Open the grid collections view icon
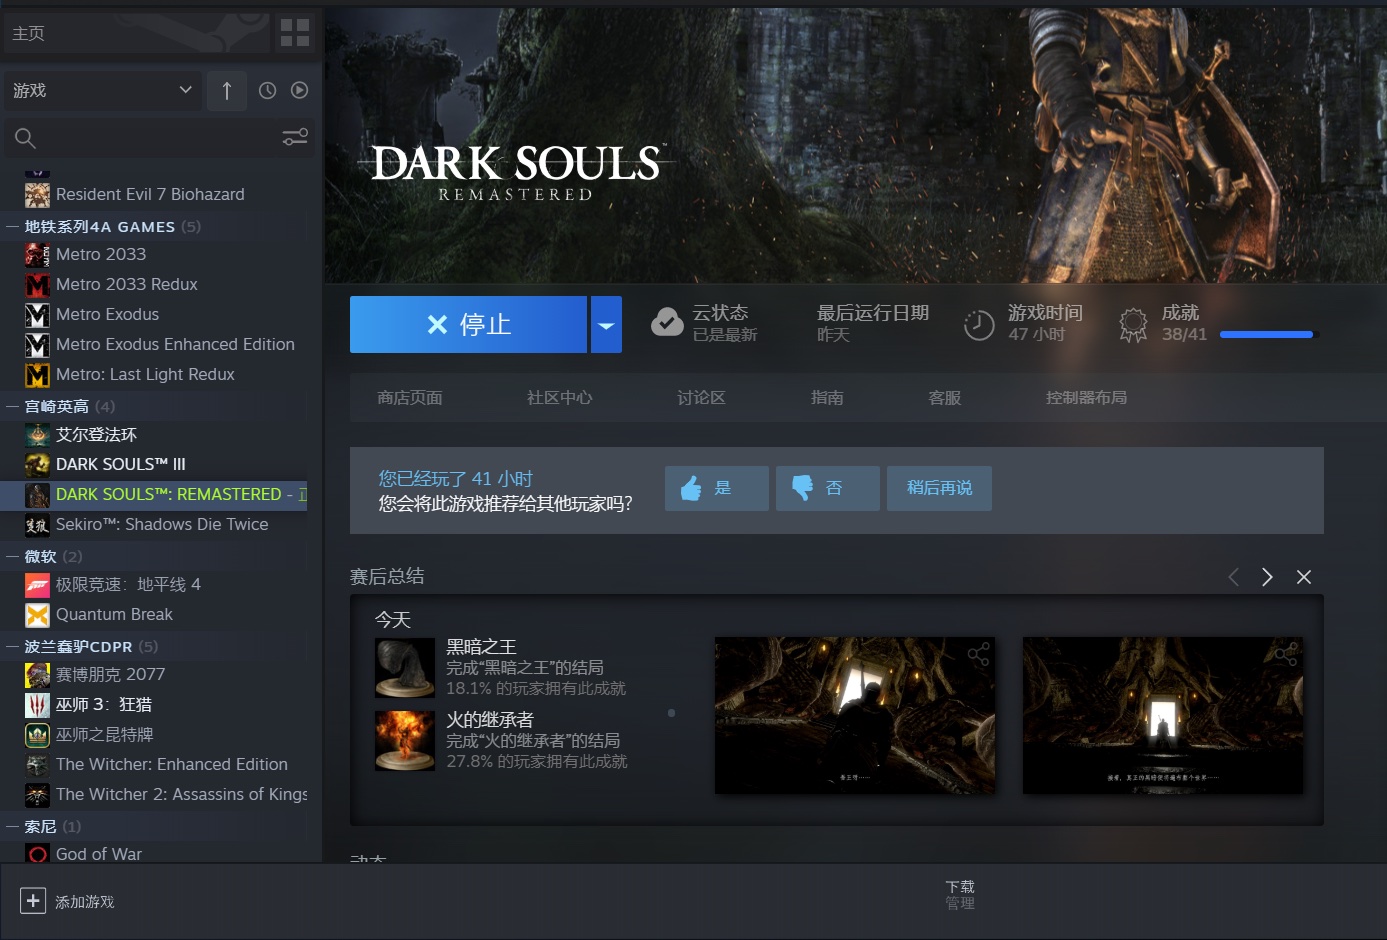1387x940 pixels. pos(295,33)
